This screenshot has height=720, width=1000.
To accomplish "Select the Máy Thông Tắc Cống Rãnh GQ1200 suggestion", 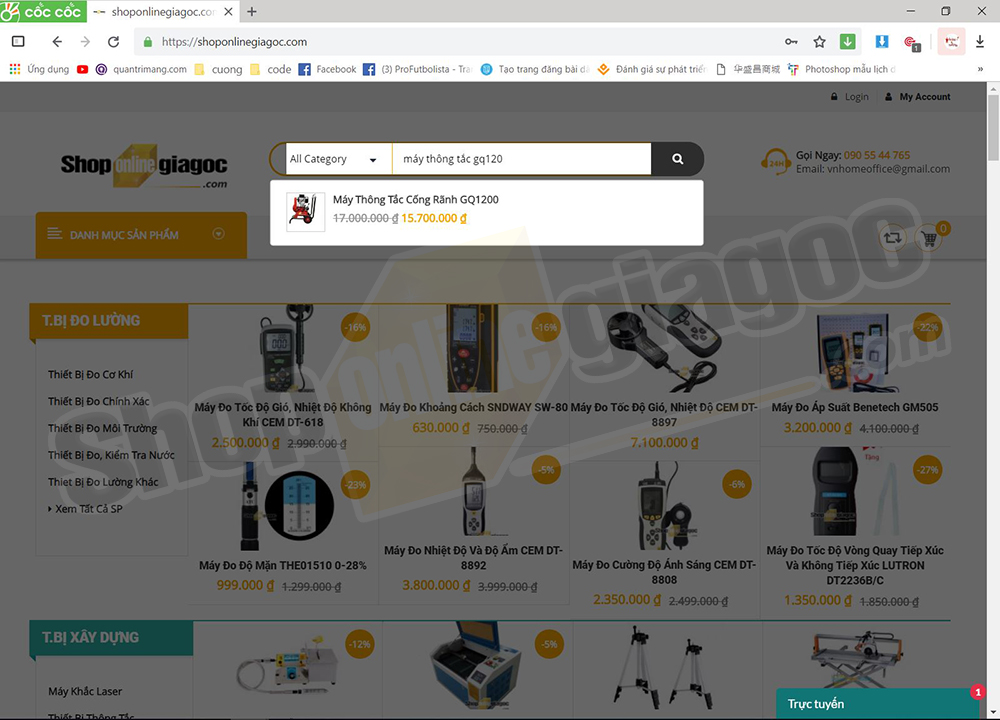I will [x=415, y=200].
